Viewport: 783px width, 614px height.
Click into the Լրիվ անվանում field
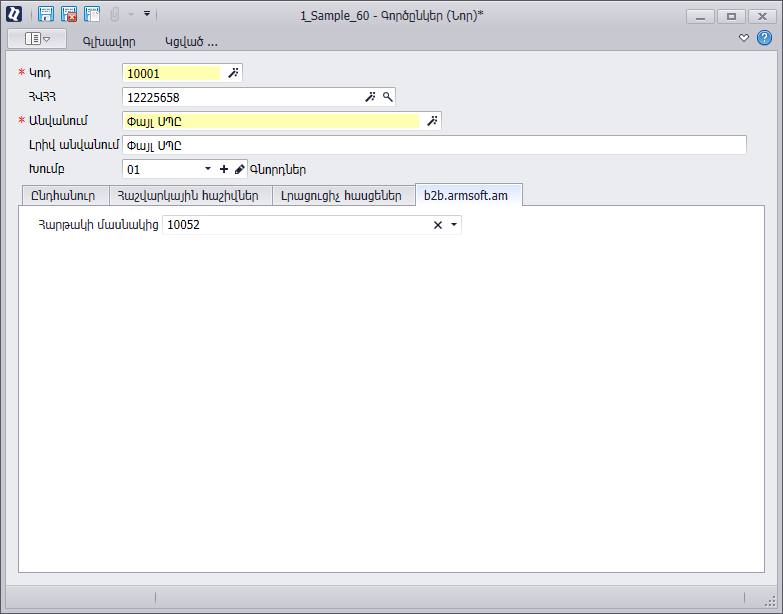(434, 145)
